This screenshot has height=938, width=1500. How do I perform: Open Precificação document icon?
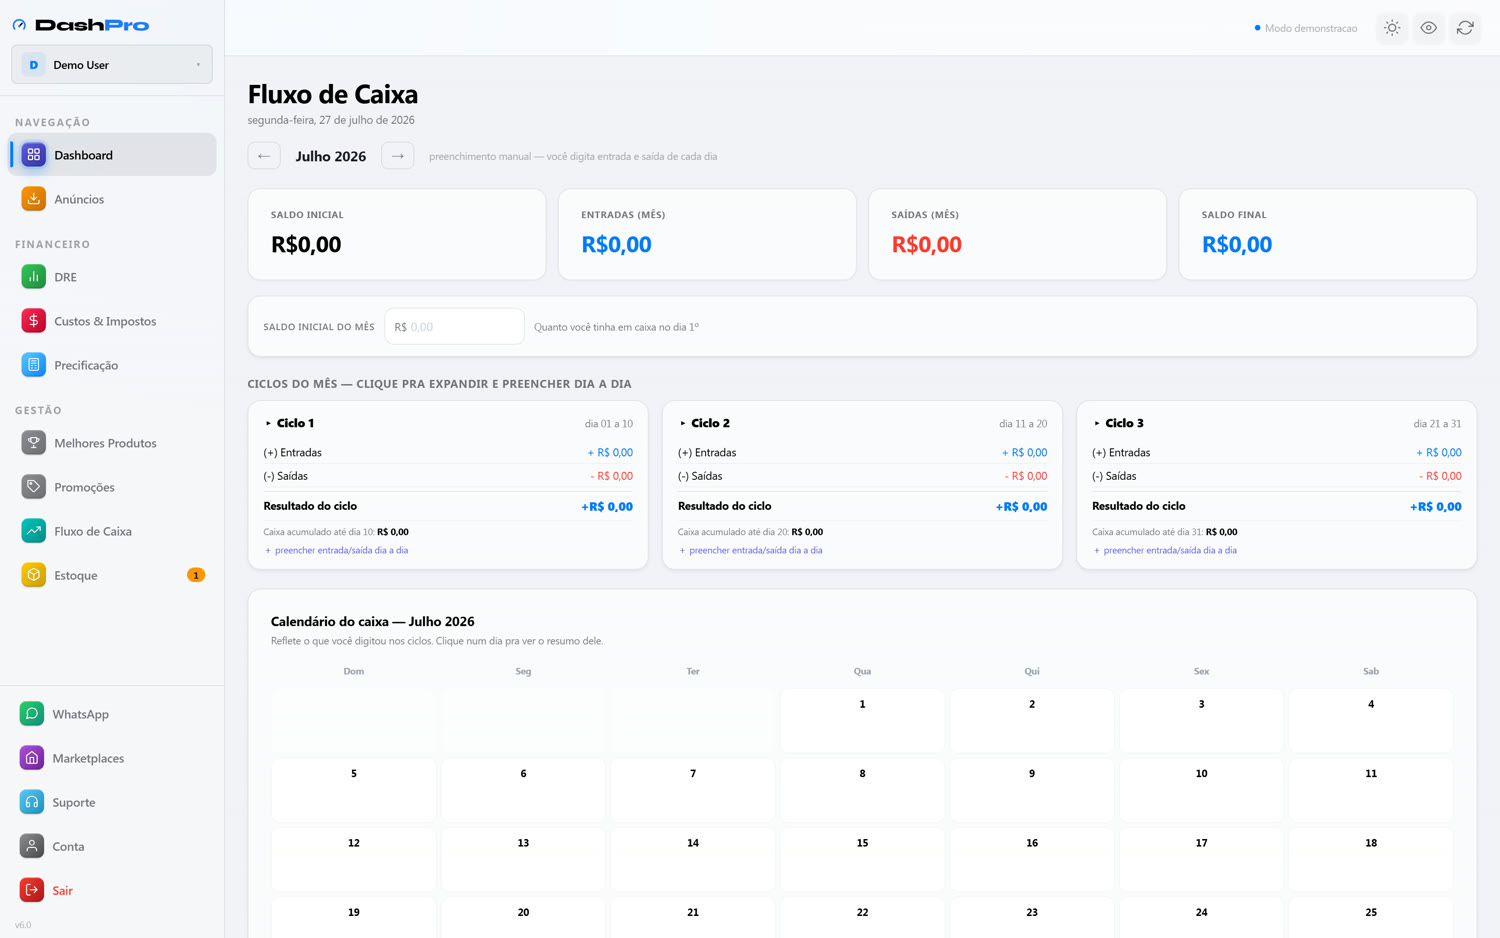(x=33, y=365)
